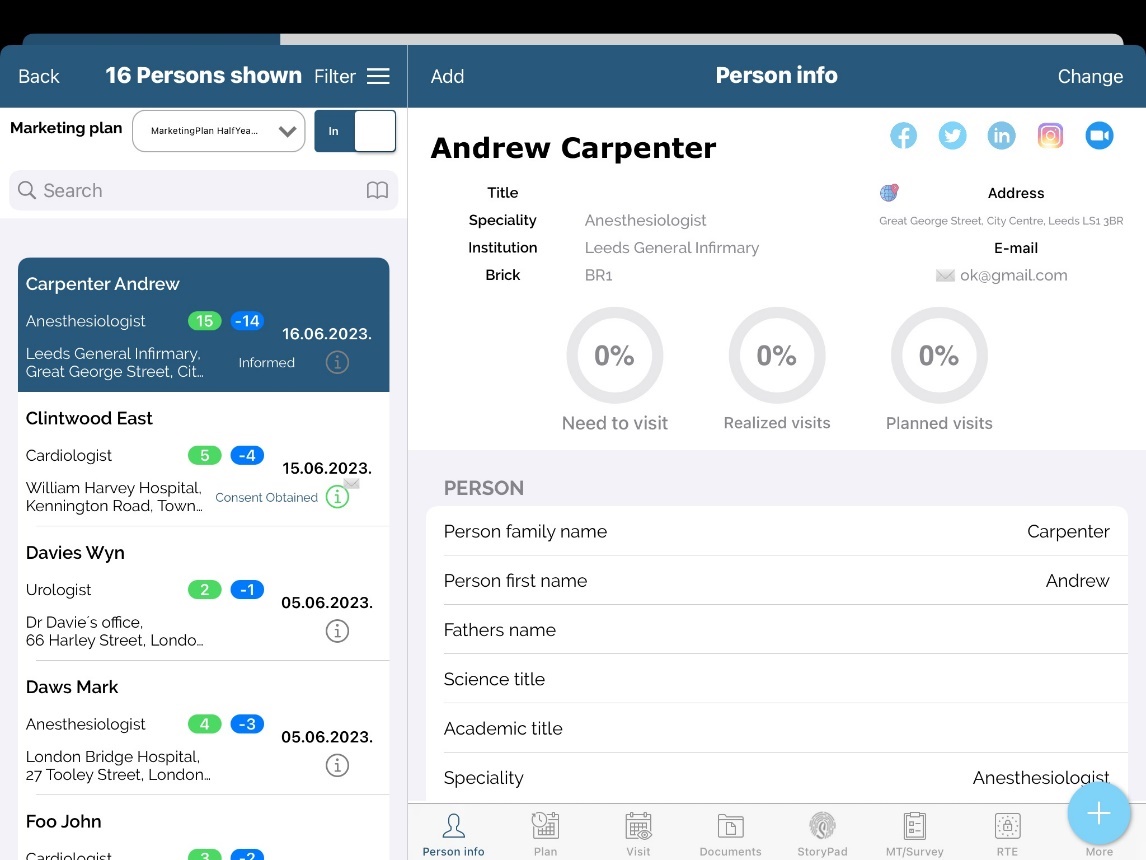The image size is (1146, 860).
Task: Tap the globe map icon beside Address
Action: [x=888, y=193]
